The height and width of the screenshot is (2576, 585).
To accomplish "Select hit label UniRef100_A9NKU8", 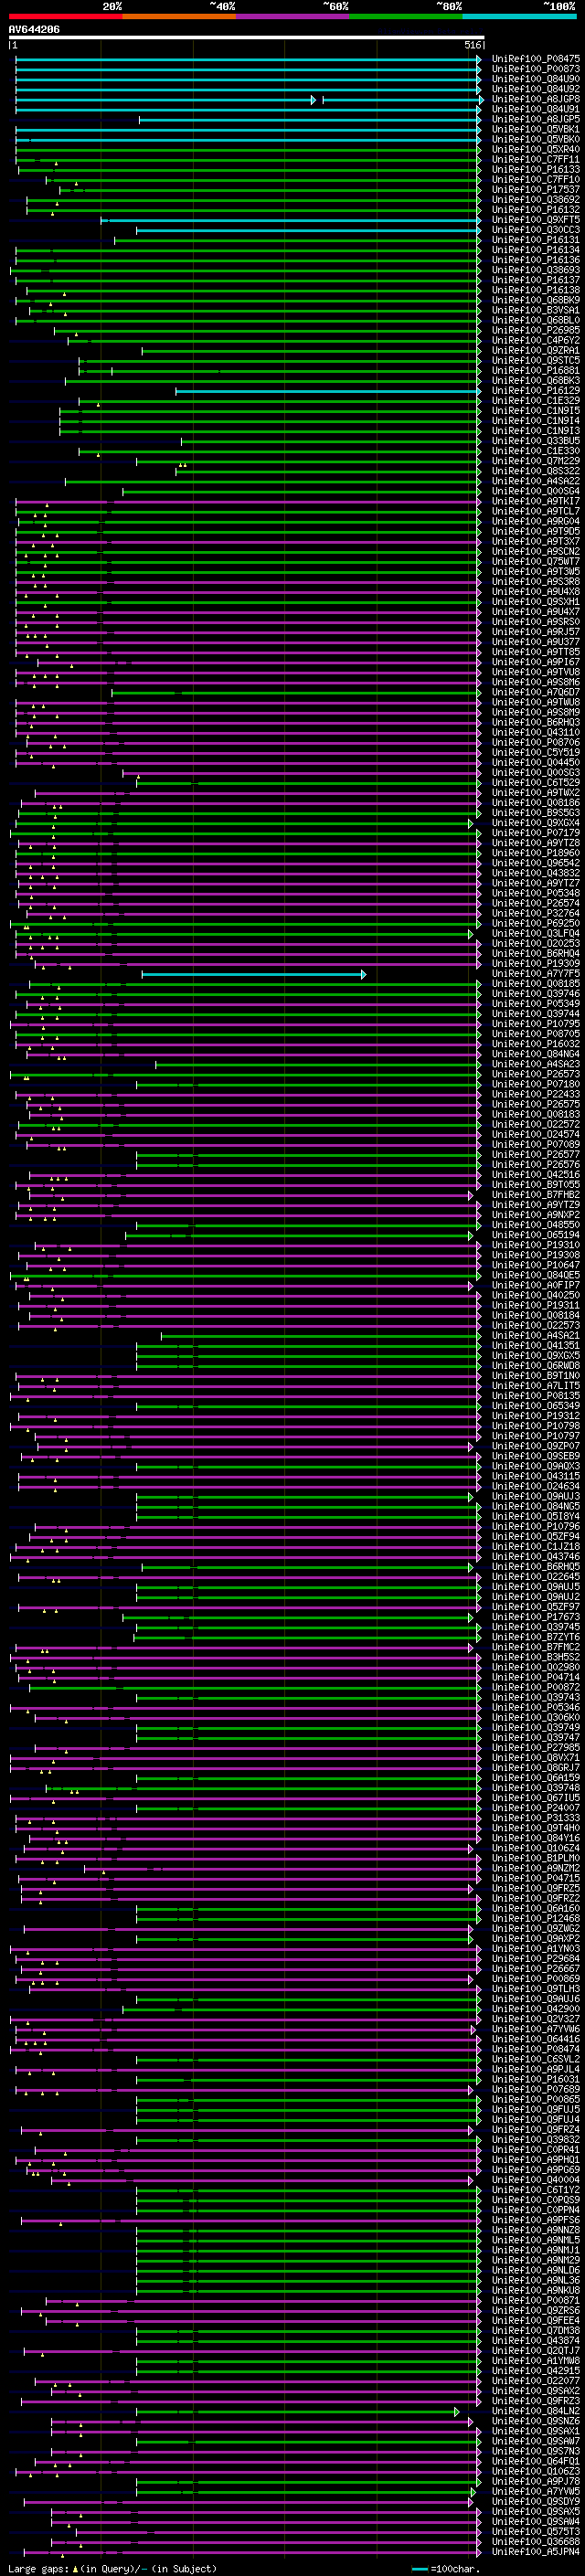I will click(535, 2290).
